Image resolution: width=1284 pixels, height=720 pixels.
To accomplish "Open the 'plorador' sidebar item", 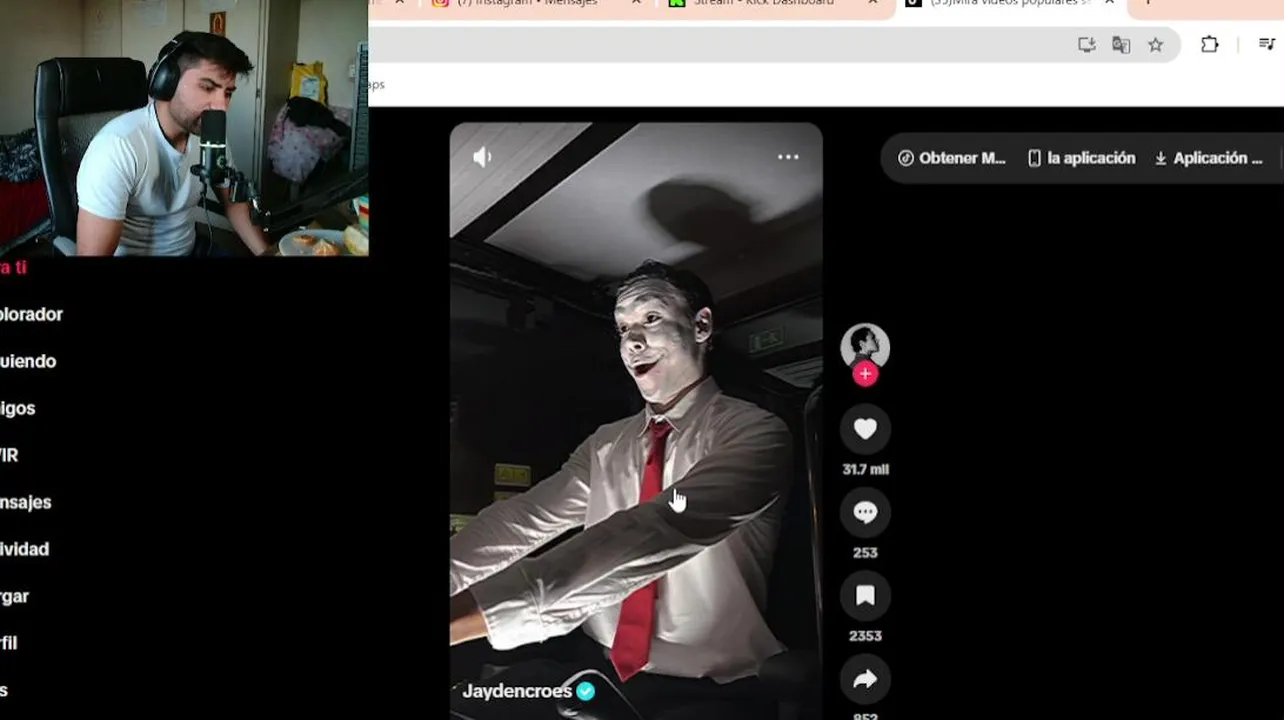I will tap(31, 314).
